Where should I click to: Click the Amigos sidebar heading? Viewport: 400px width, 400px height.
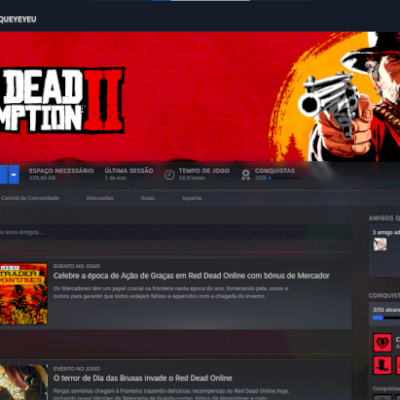tap(384, 218)
